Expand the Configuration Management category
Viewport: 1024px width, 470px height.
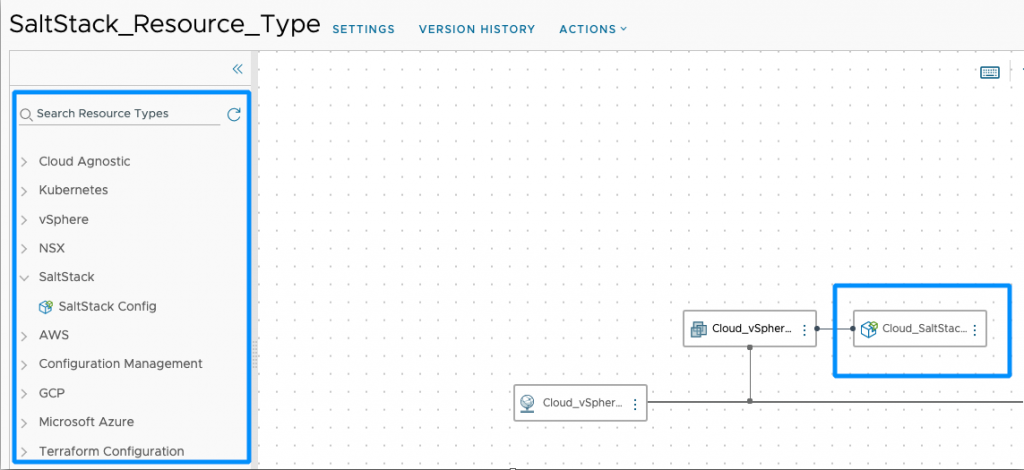point(24,364)
